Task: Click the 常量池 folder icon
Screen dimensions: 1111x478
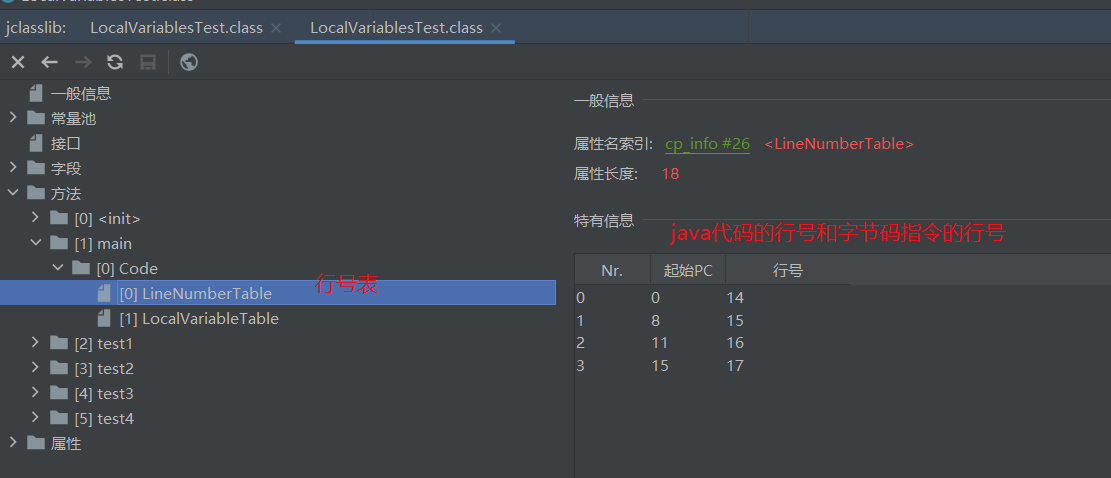Action: (x=36, y=118)
